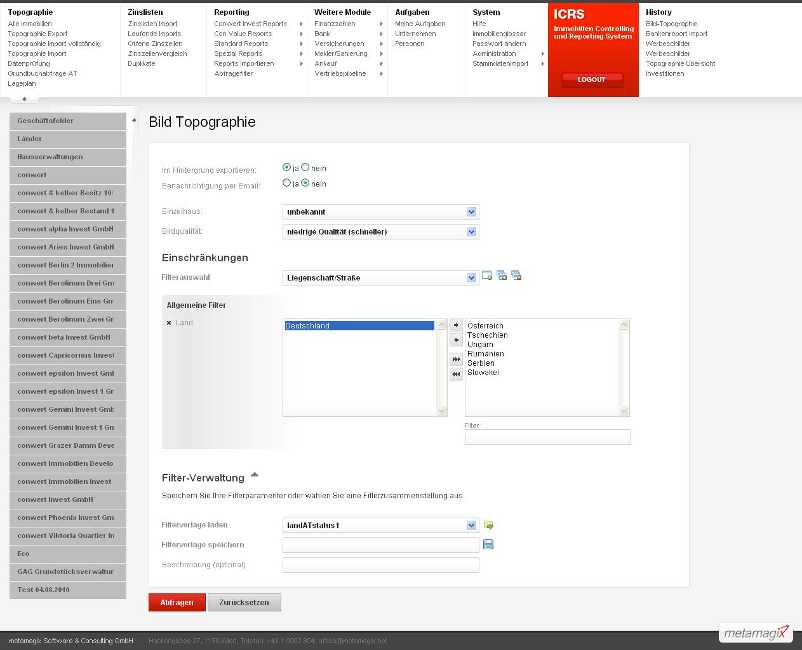Move all countries with the triple right-arrow button

click(x=456, y=360)
